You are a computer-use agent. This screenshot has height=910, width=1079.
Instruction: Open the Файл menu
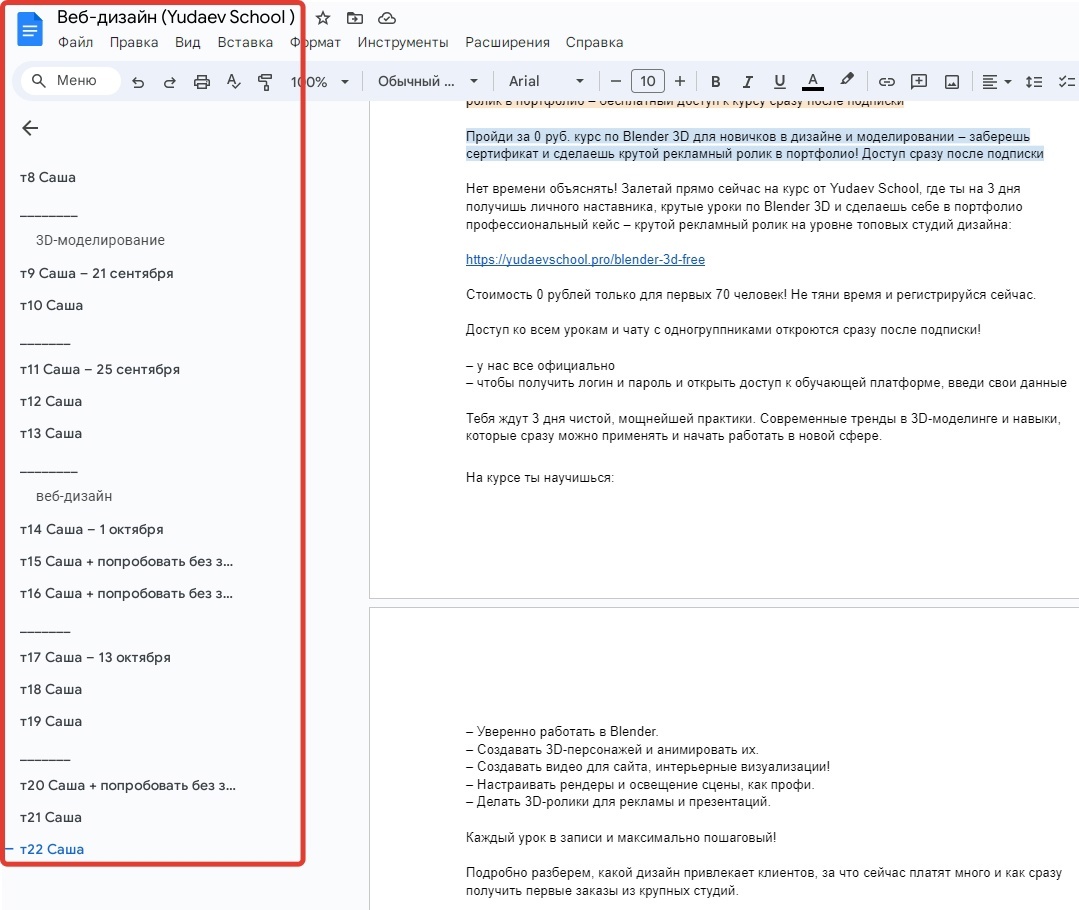tap(76, 42)
